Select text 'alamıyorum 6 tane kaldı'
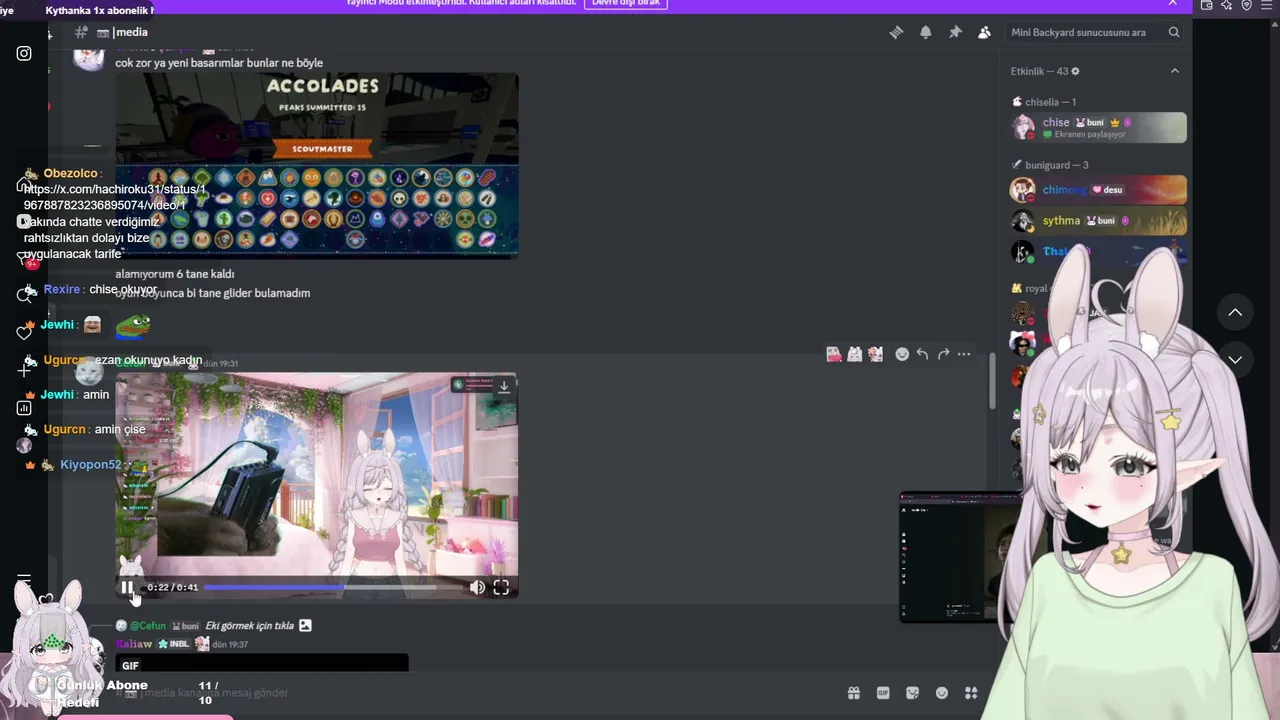Image resolution: width=1280 pixels, height=720 pixels. (175, 274)
